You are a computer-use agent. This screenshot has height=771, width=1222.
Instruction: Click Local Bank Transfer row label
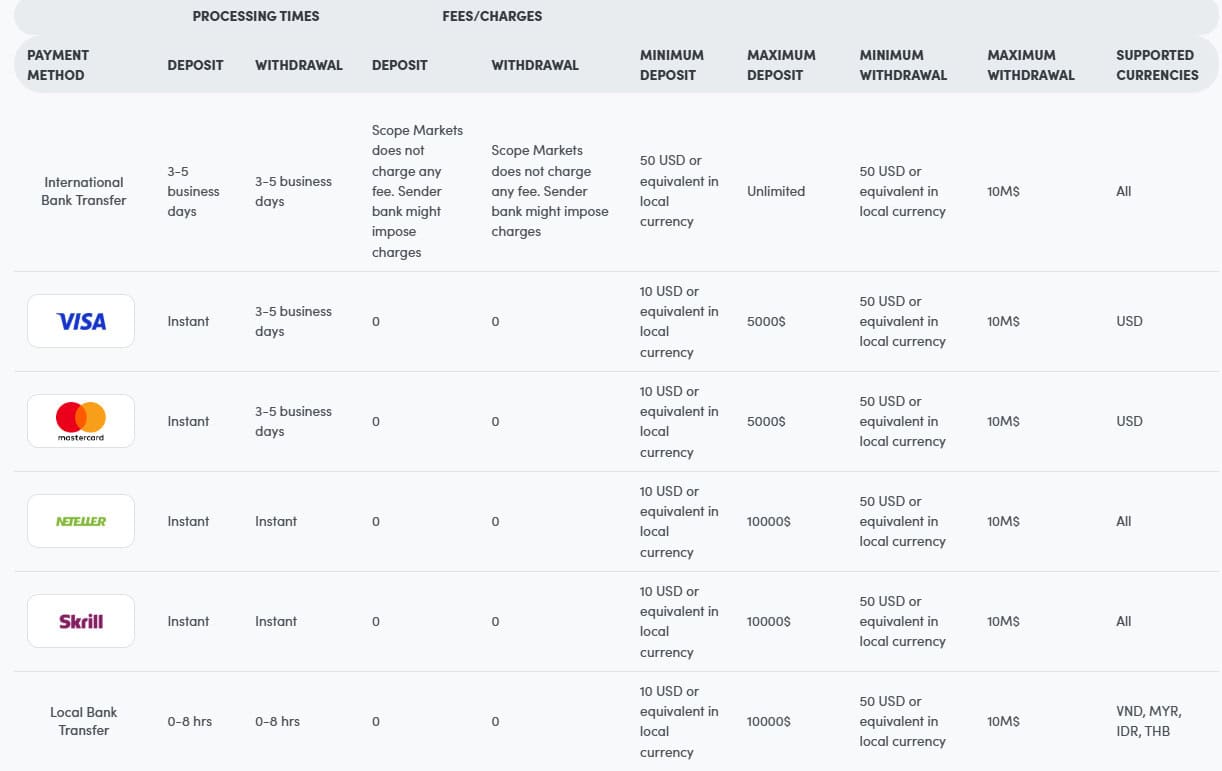point(84,721)
